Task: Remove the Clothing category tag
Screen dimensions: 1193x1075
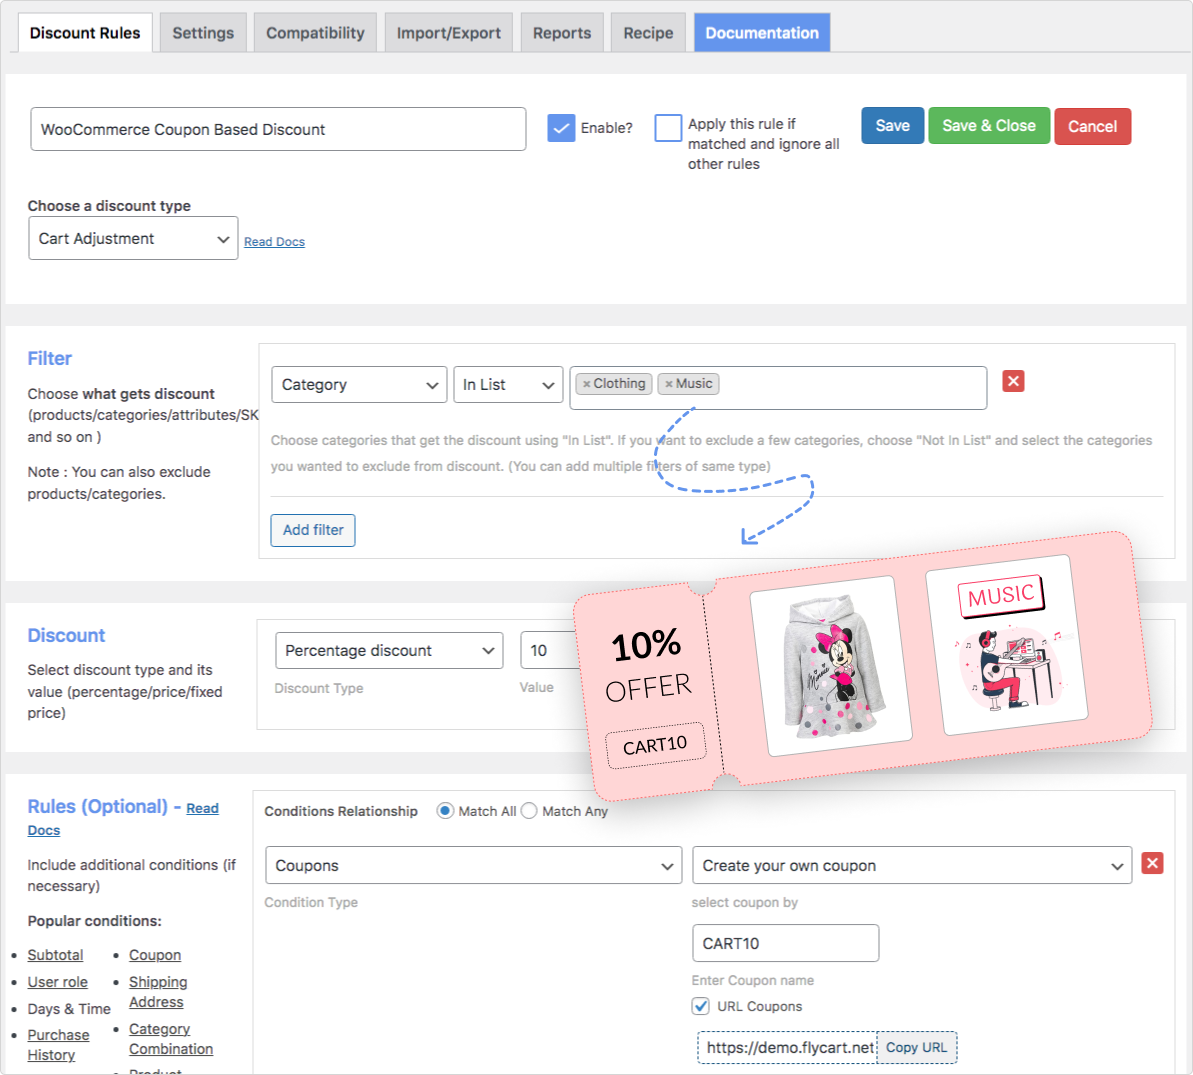Action: [587, 384]
